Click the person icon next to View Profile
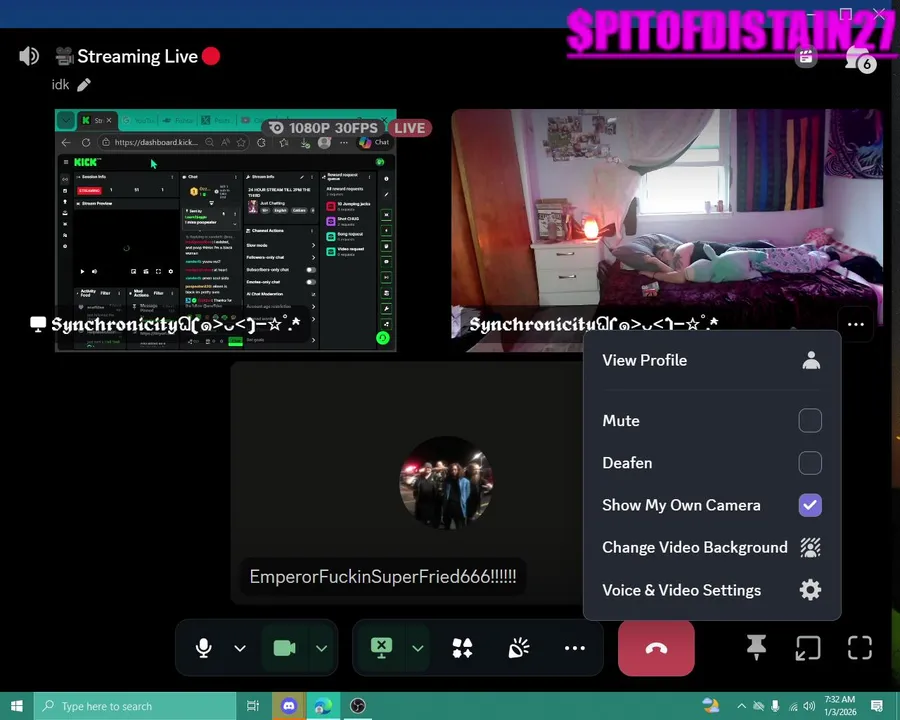The image size is (900, 720). [810, 360]
